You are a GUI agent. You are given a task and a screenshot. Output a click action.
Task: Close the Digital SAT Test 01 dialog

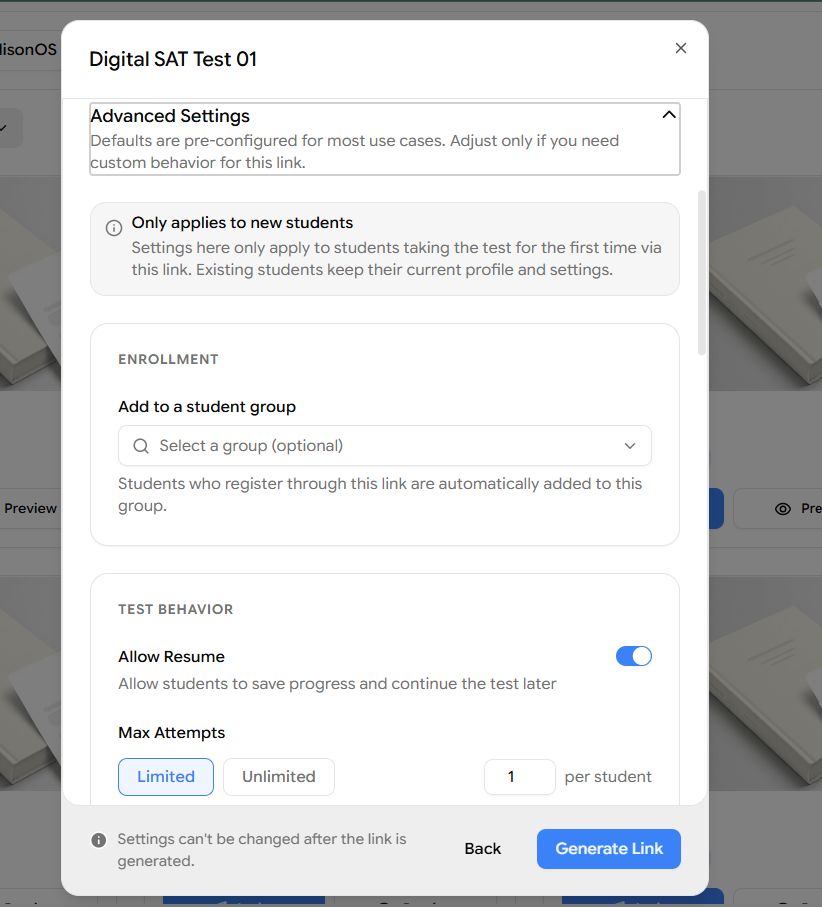681,48
